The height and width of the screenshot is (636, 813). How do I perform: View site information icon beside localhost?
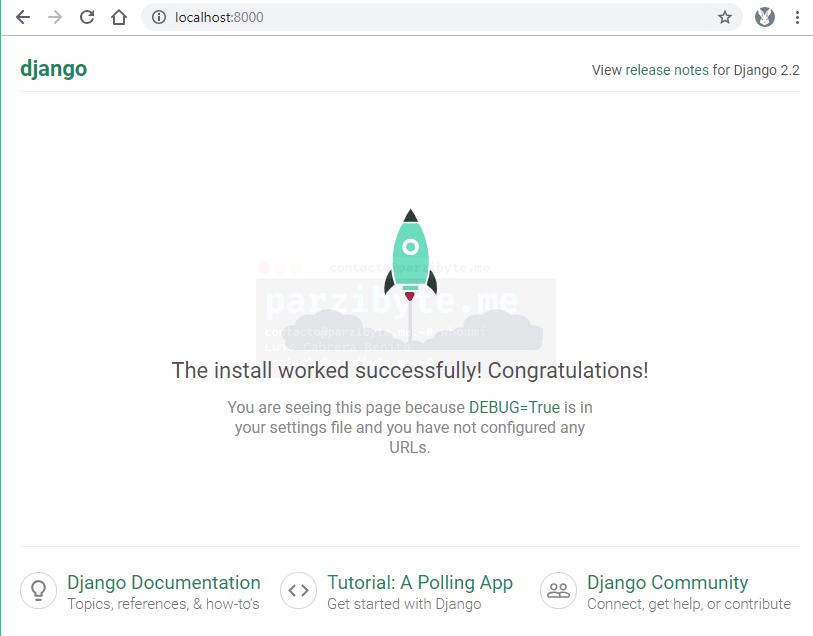click(x=159, y=17)
